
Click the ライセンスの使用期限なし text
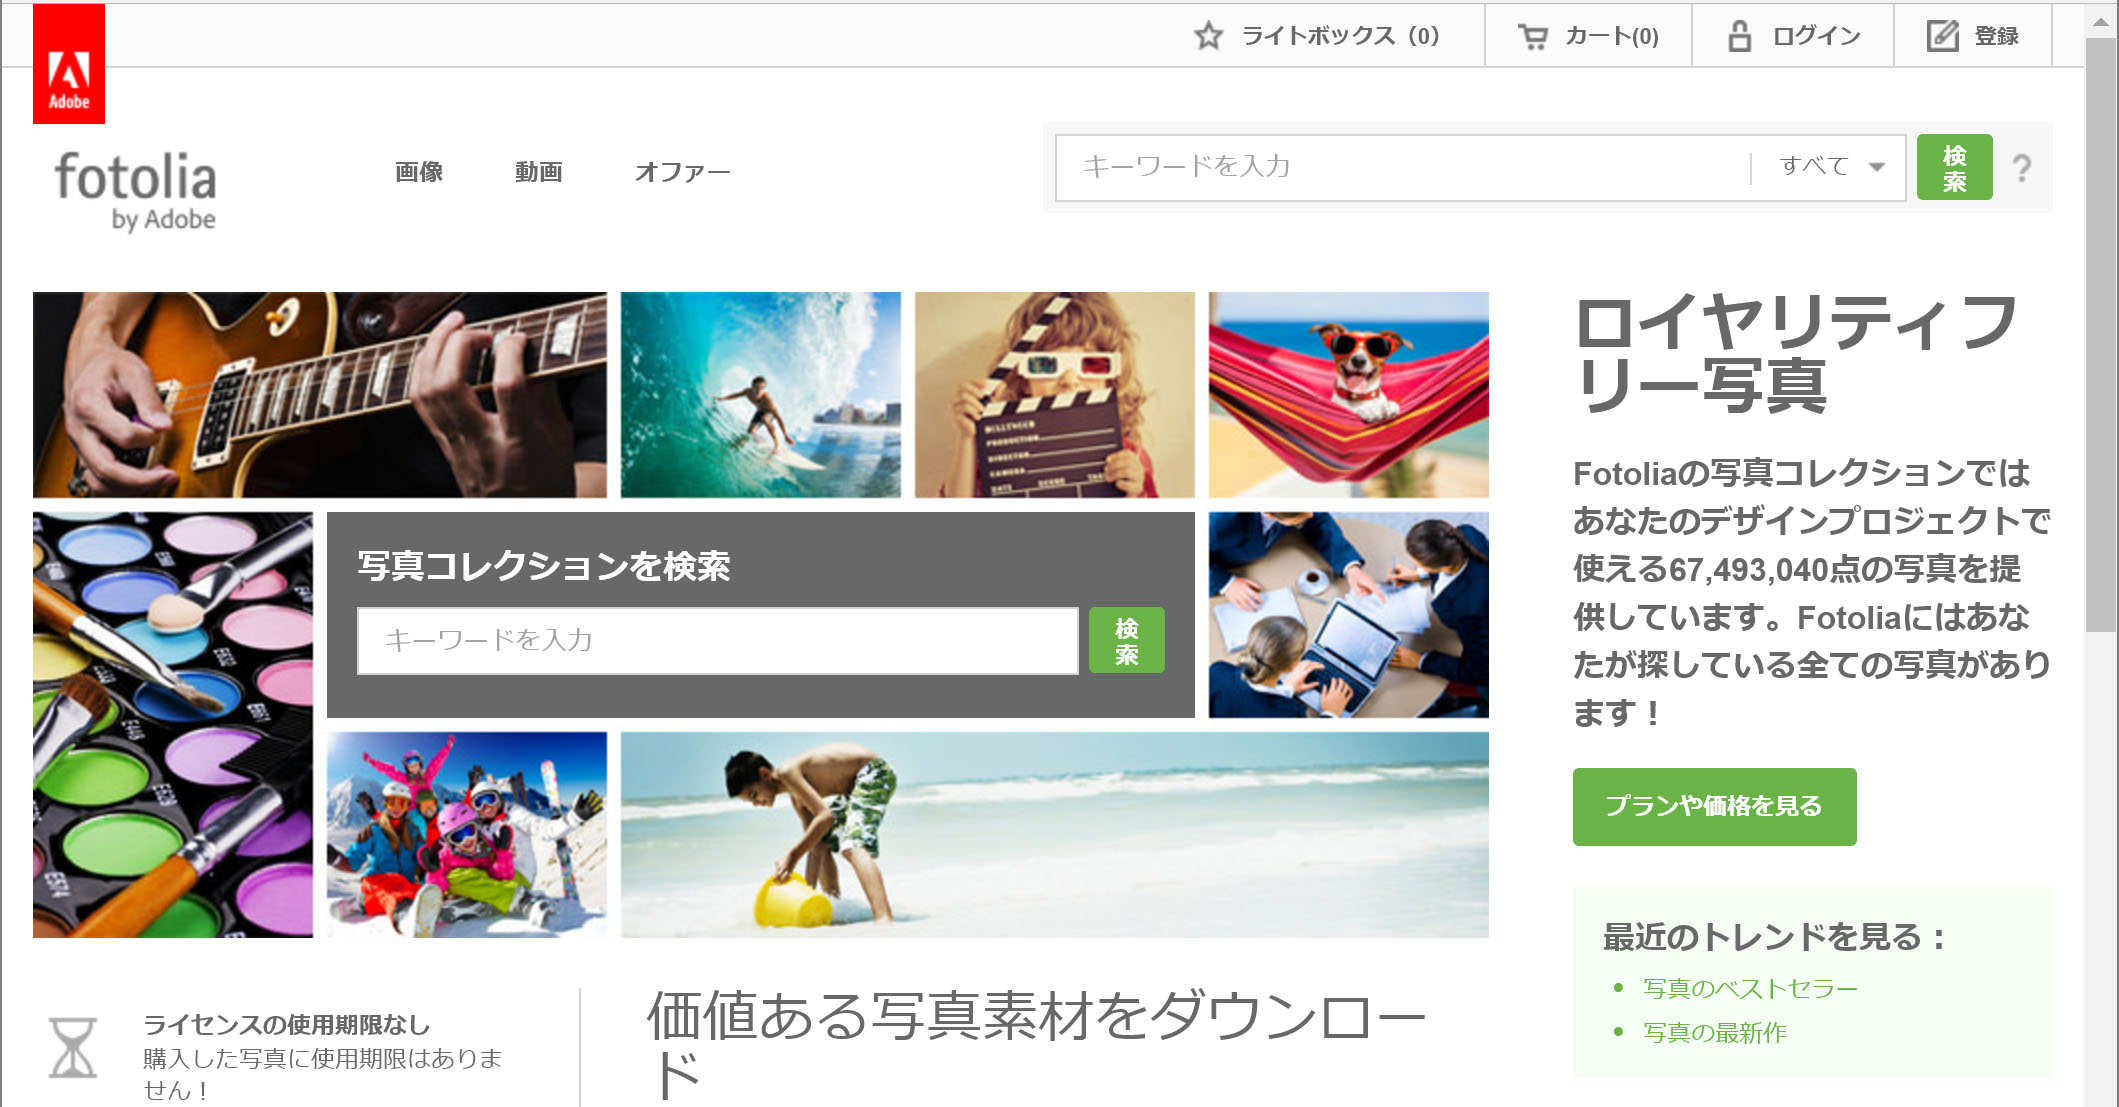pyautogui.click(x=287, y=1024)
